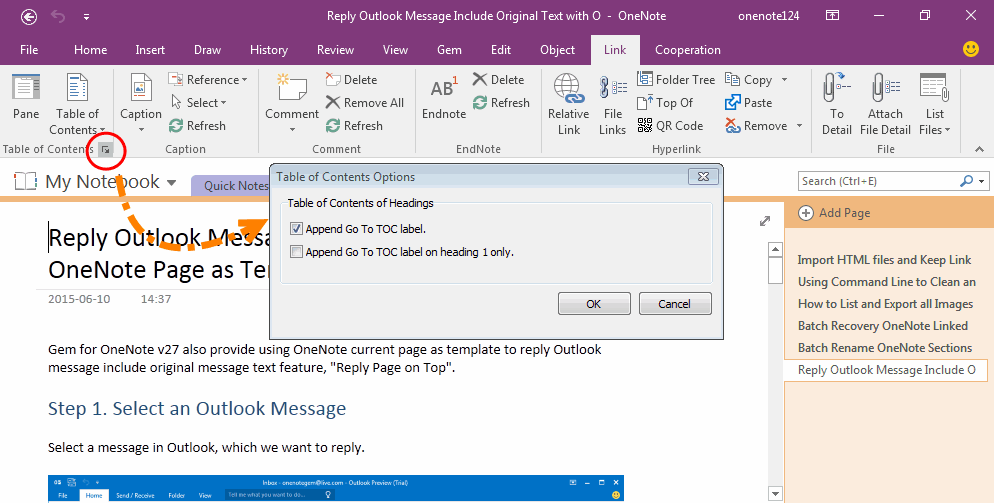
Task: Open the Remove dropdown arrow
Action: tap(799, 126)
